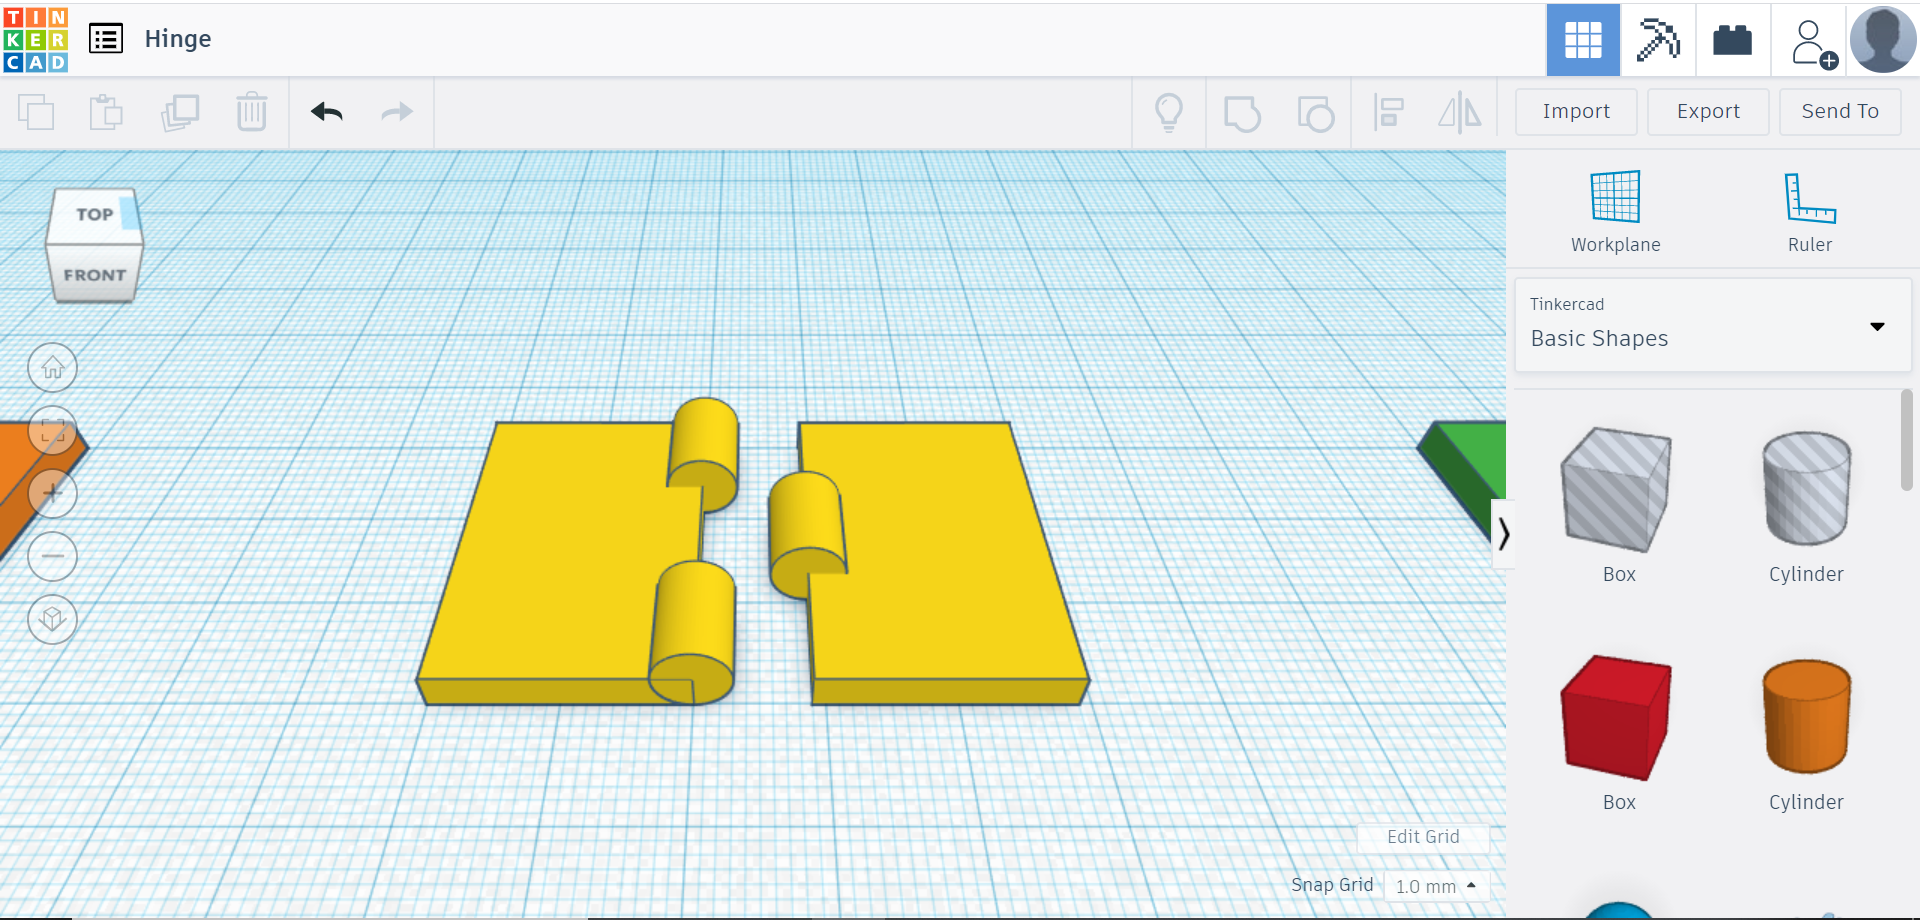This screenshot has width=1920, height=920.
Task: Toggle perspective view with the bottom nav icon
Action: pyautogui.click(x=52, y=620)
